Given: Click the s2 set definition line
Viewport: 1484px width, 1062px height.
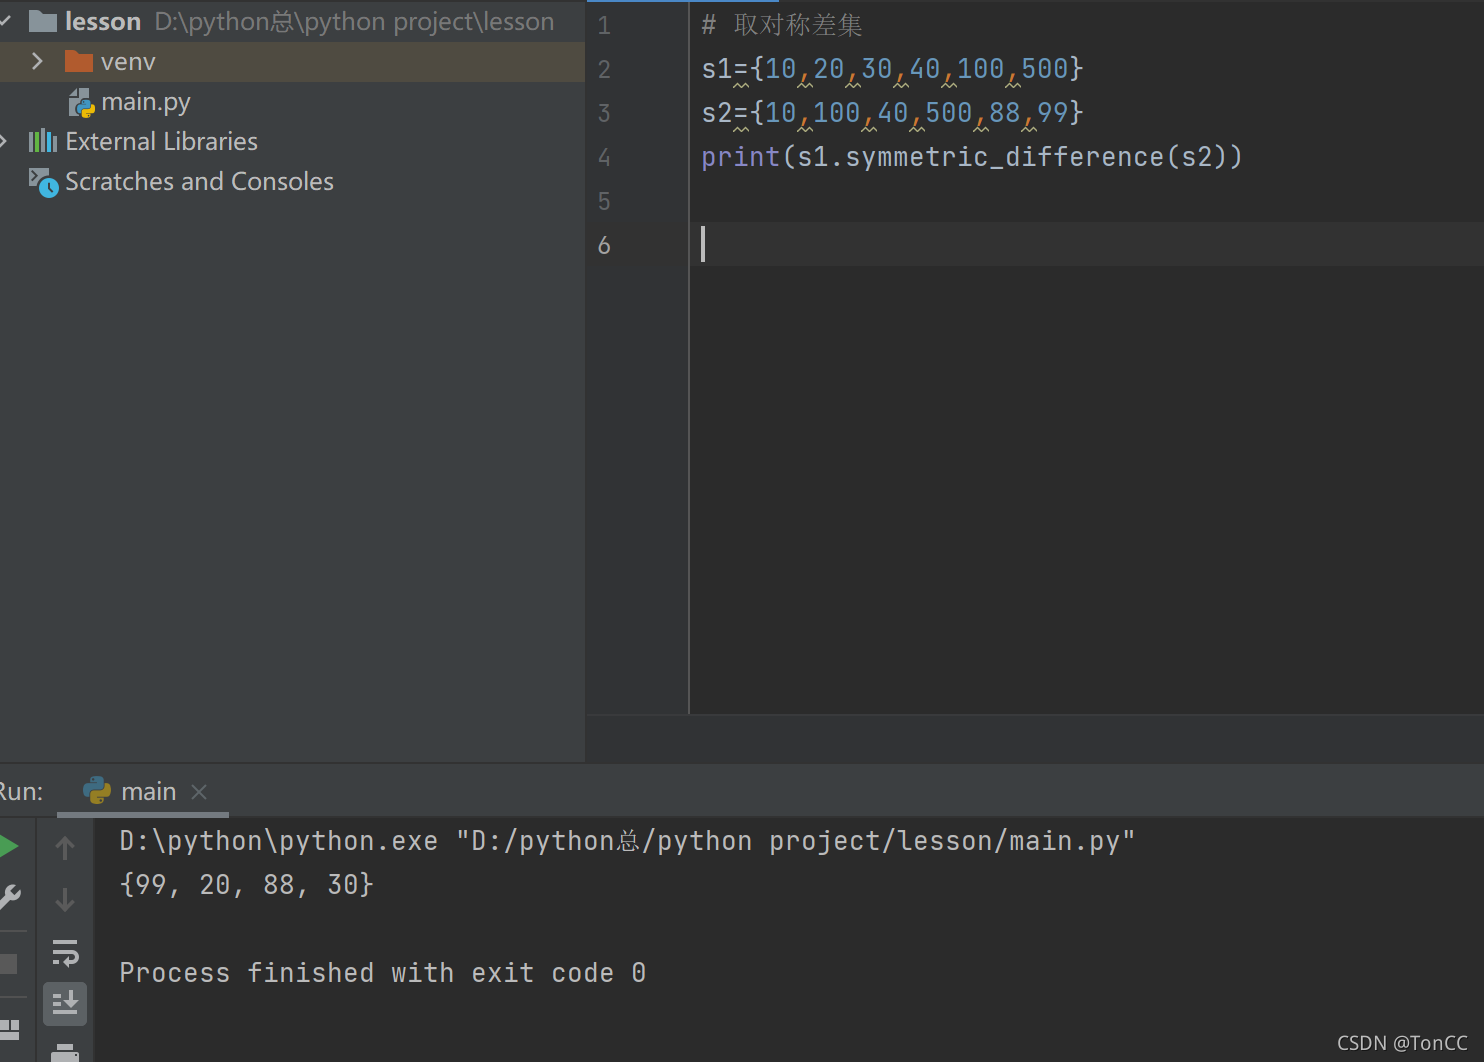Looking at the screenshot, I should [x=892, y=113].
